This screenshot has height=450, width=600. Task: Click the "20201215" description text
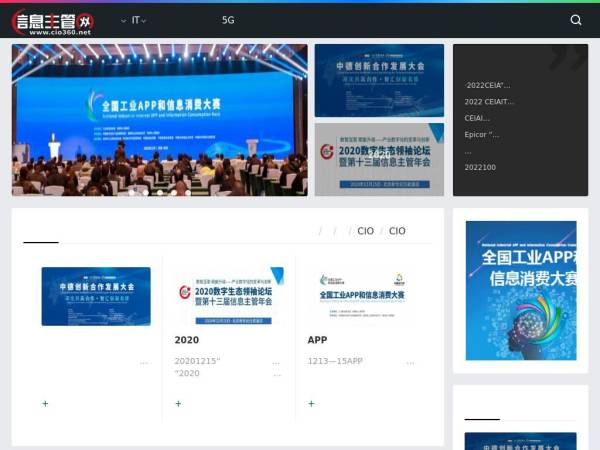pyautogui.click(x=197, y=361)
